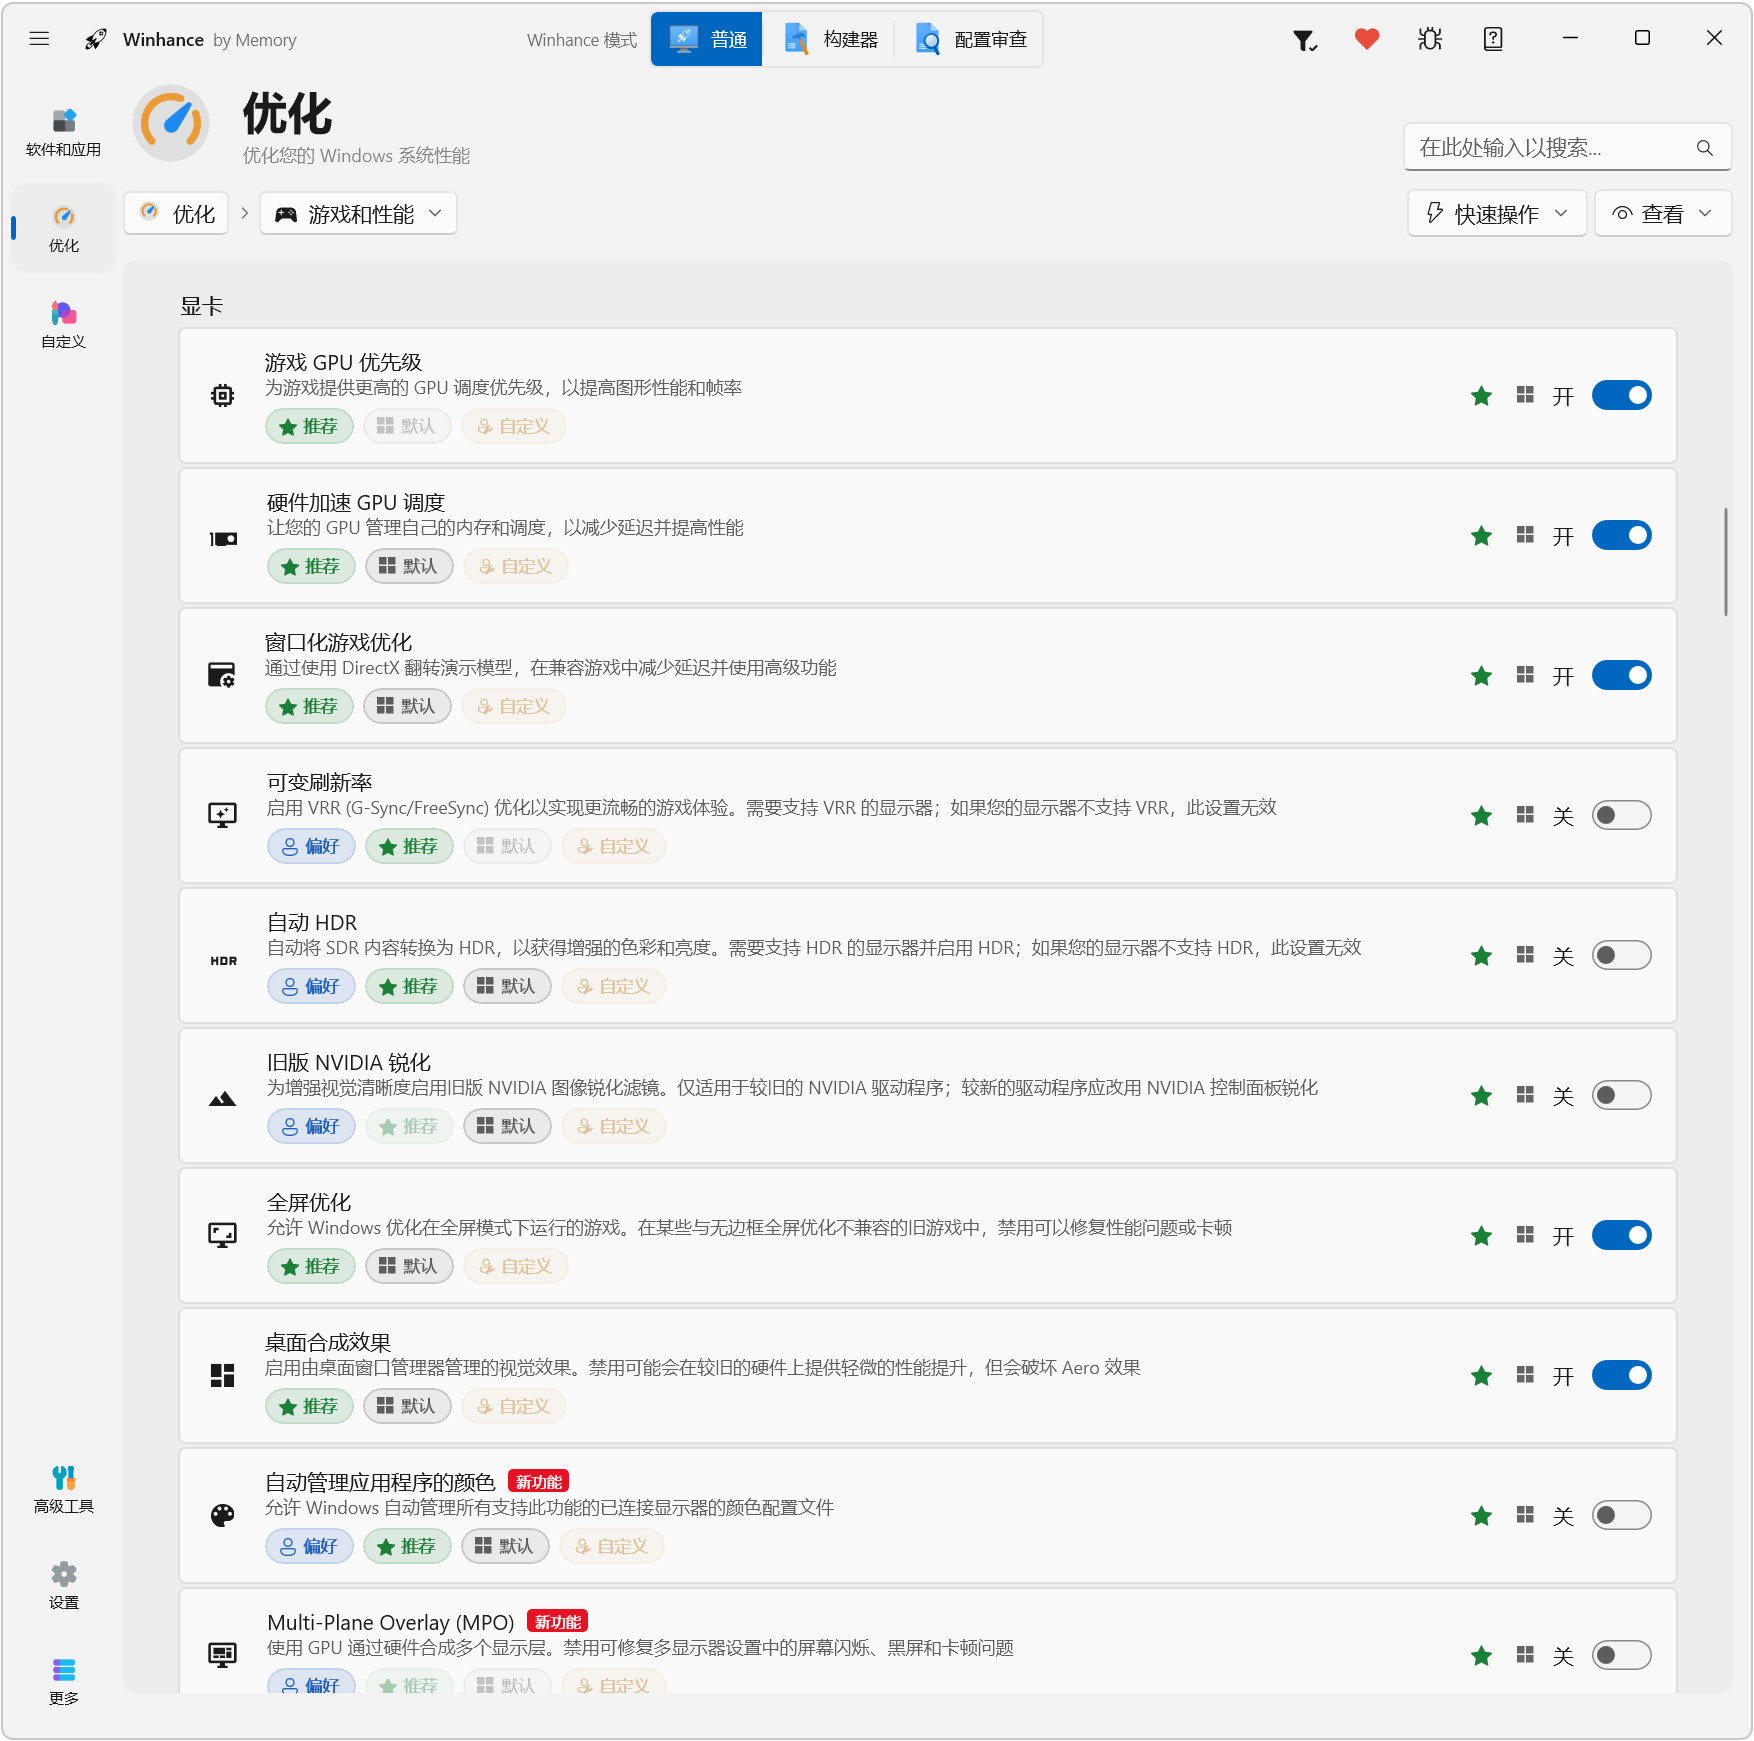The image size is (1754, 1741).
Task: Disable 全屏优化 toggle
Action: [x=1621, y=1235]
